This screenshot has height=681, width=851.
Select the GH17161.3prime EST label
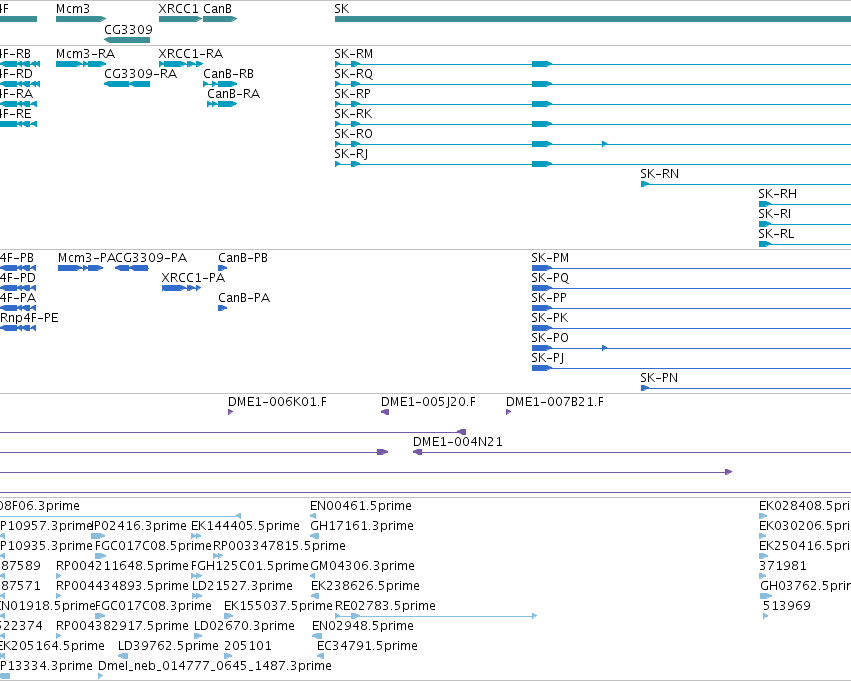click(x=362, y=526)
